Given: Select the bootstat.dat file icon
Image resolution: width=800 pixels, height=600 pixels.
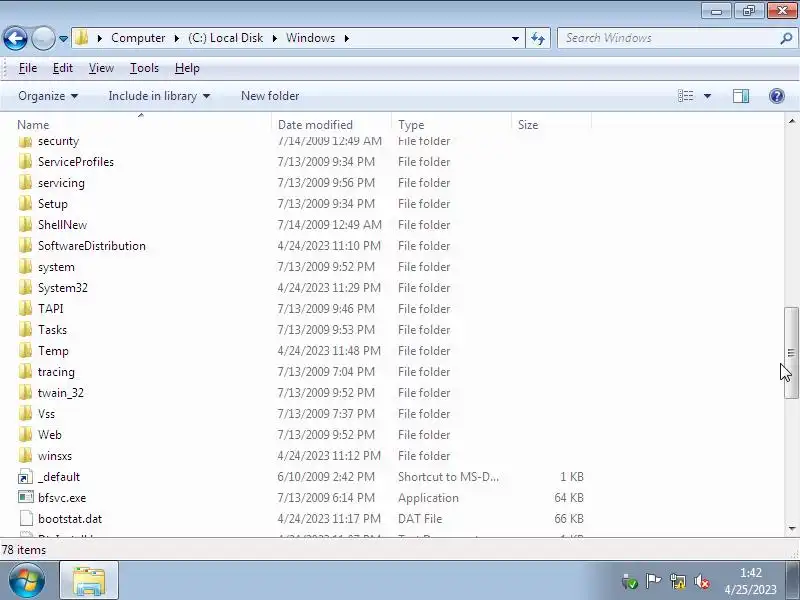Looking at the screenshot, I should point(26,518).
